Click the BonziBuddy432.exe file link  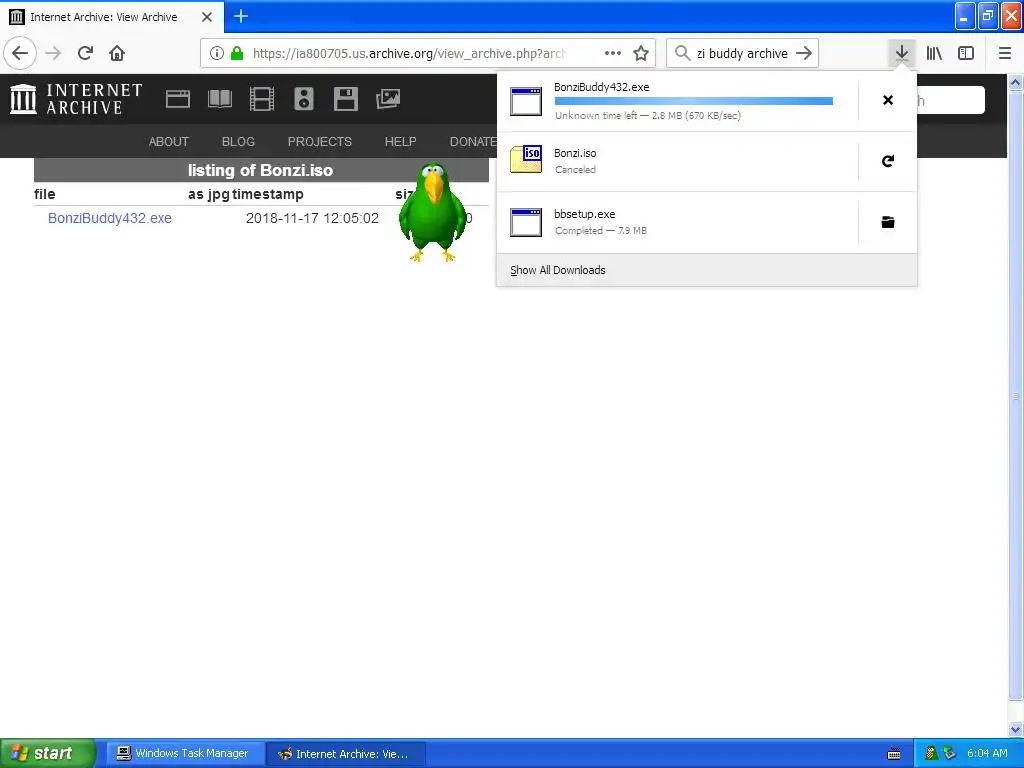110,218
